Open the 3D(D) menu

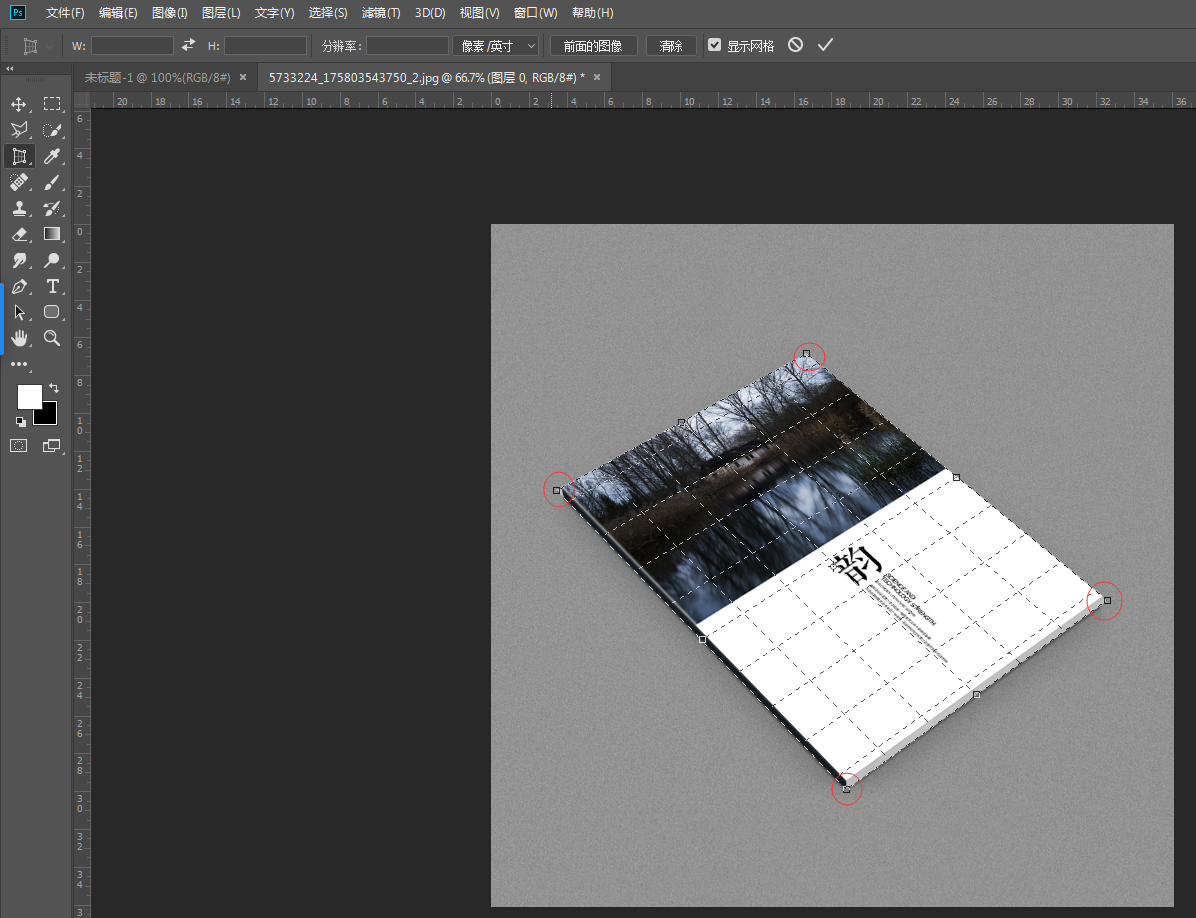tap(429, 13)
